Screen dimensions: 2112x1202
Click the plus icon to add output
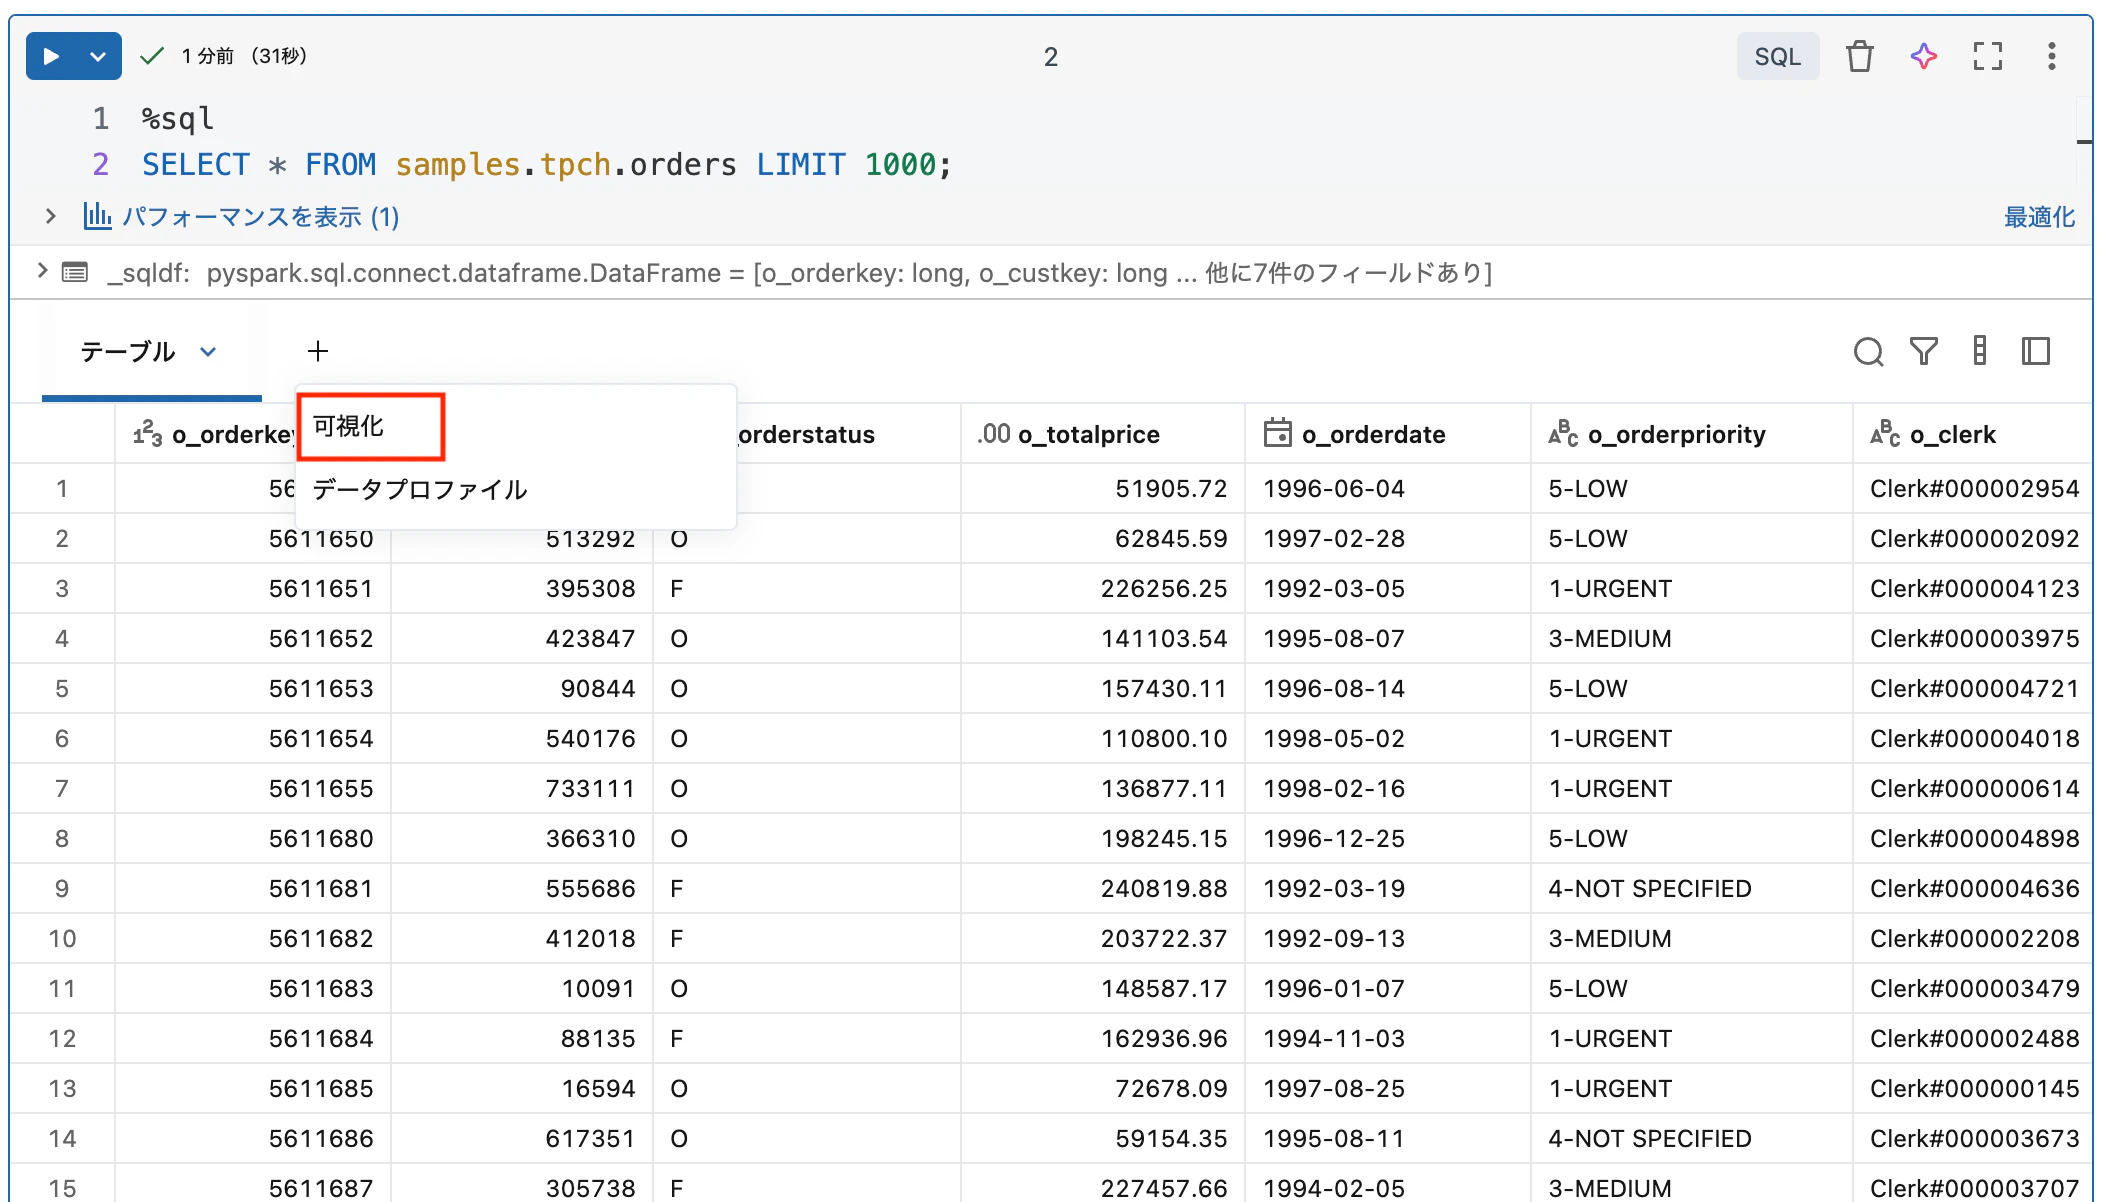[317, 351]
